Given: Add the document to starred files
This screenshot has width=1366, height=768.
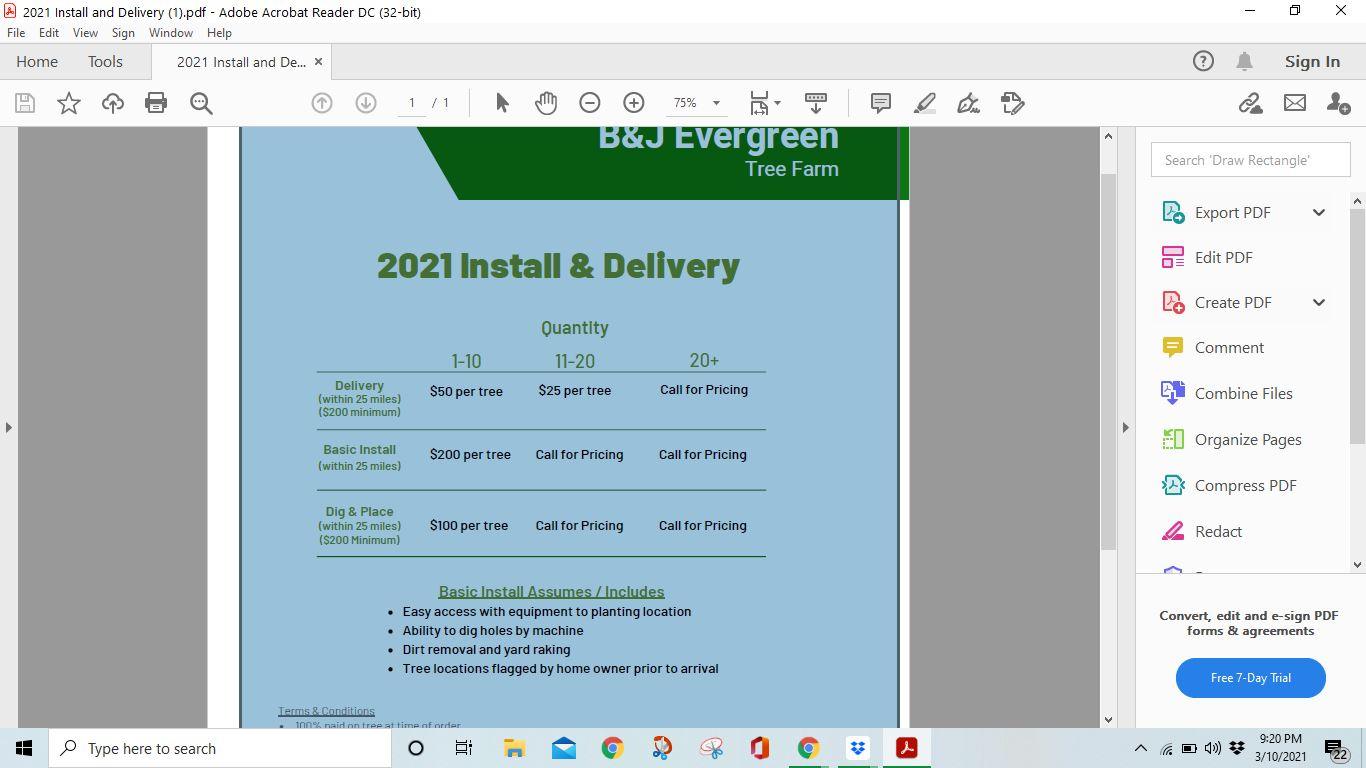Looking at the screenshot, I should tap(69, 103).
